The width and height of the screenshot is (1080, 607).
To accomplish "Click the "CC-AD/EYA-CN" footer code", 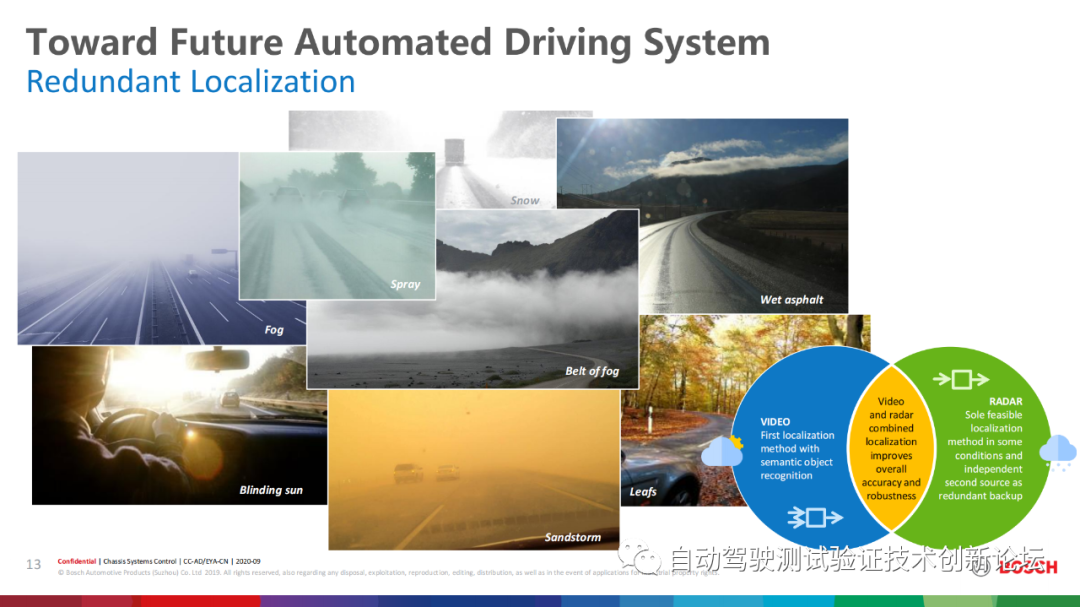I will [x=205, y=562].
